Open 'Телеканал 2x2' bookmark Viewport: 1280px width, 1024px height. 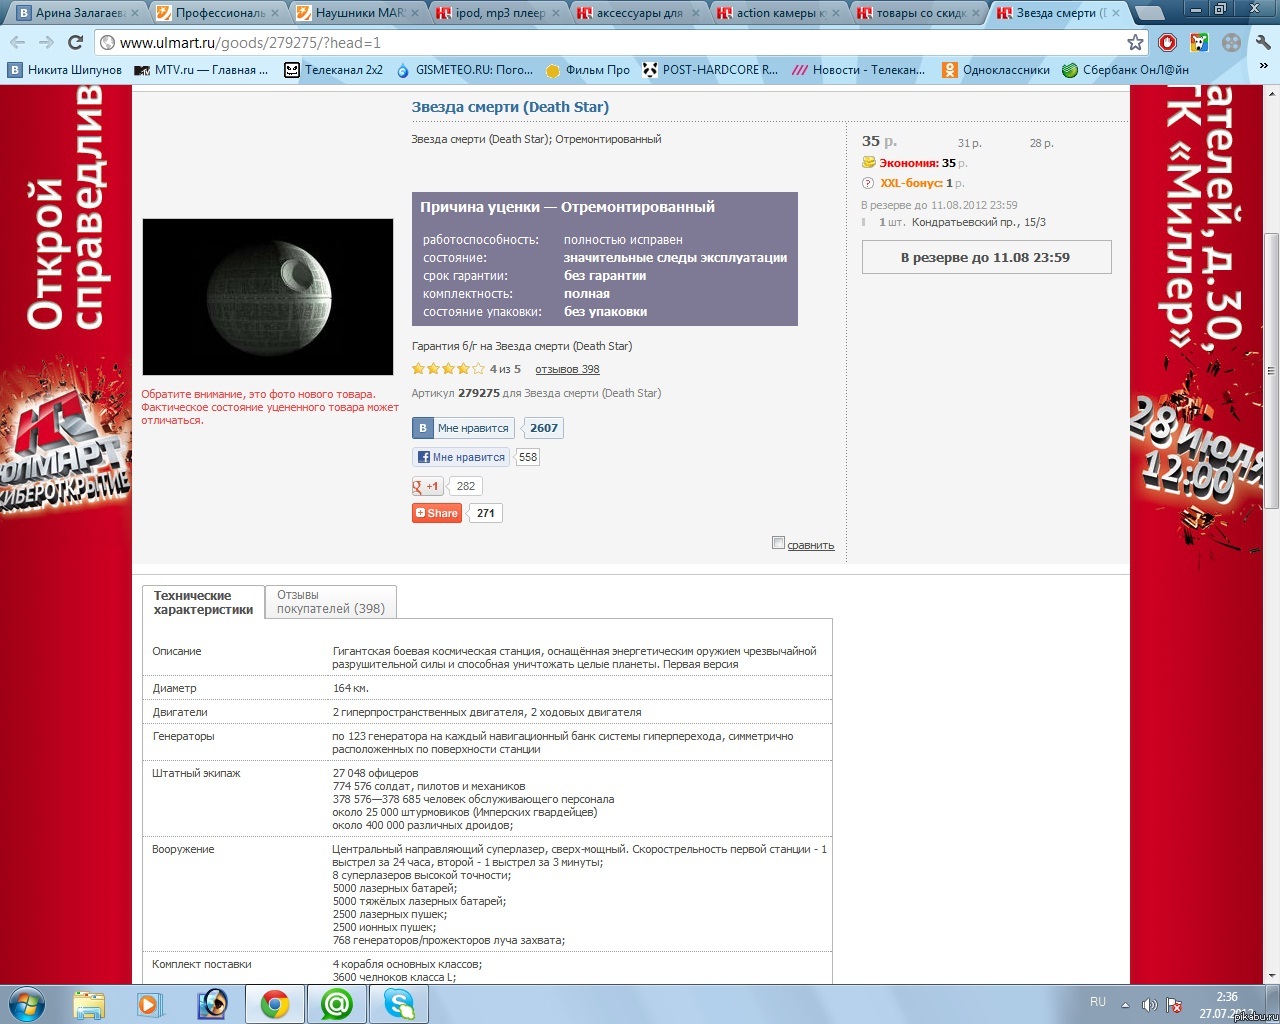coord(334,70)
